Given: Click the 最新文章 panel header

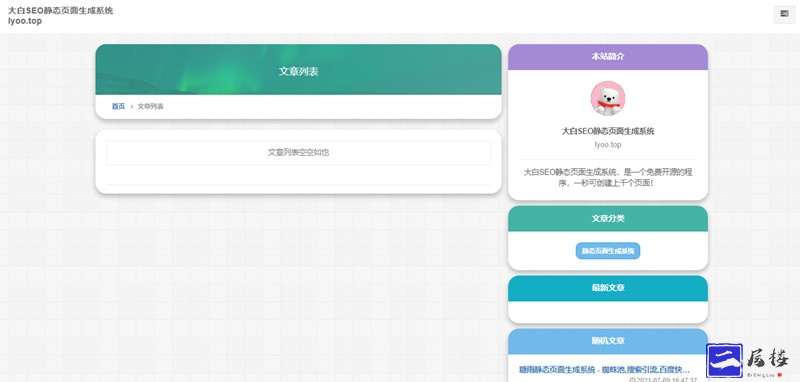Looking at the screenshot, I should click(x=608, y=288).
